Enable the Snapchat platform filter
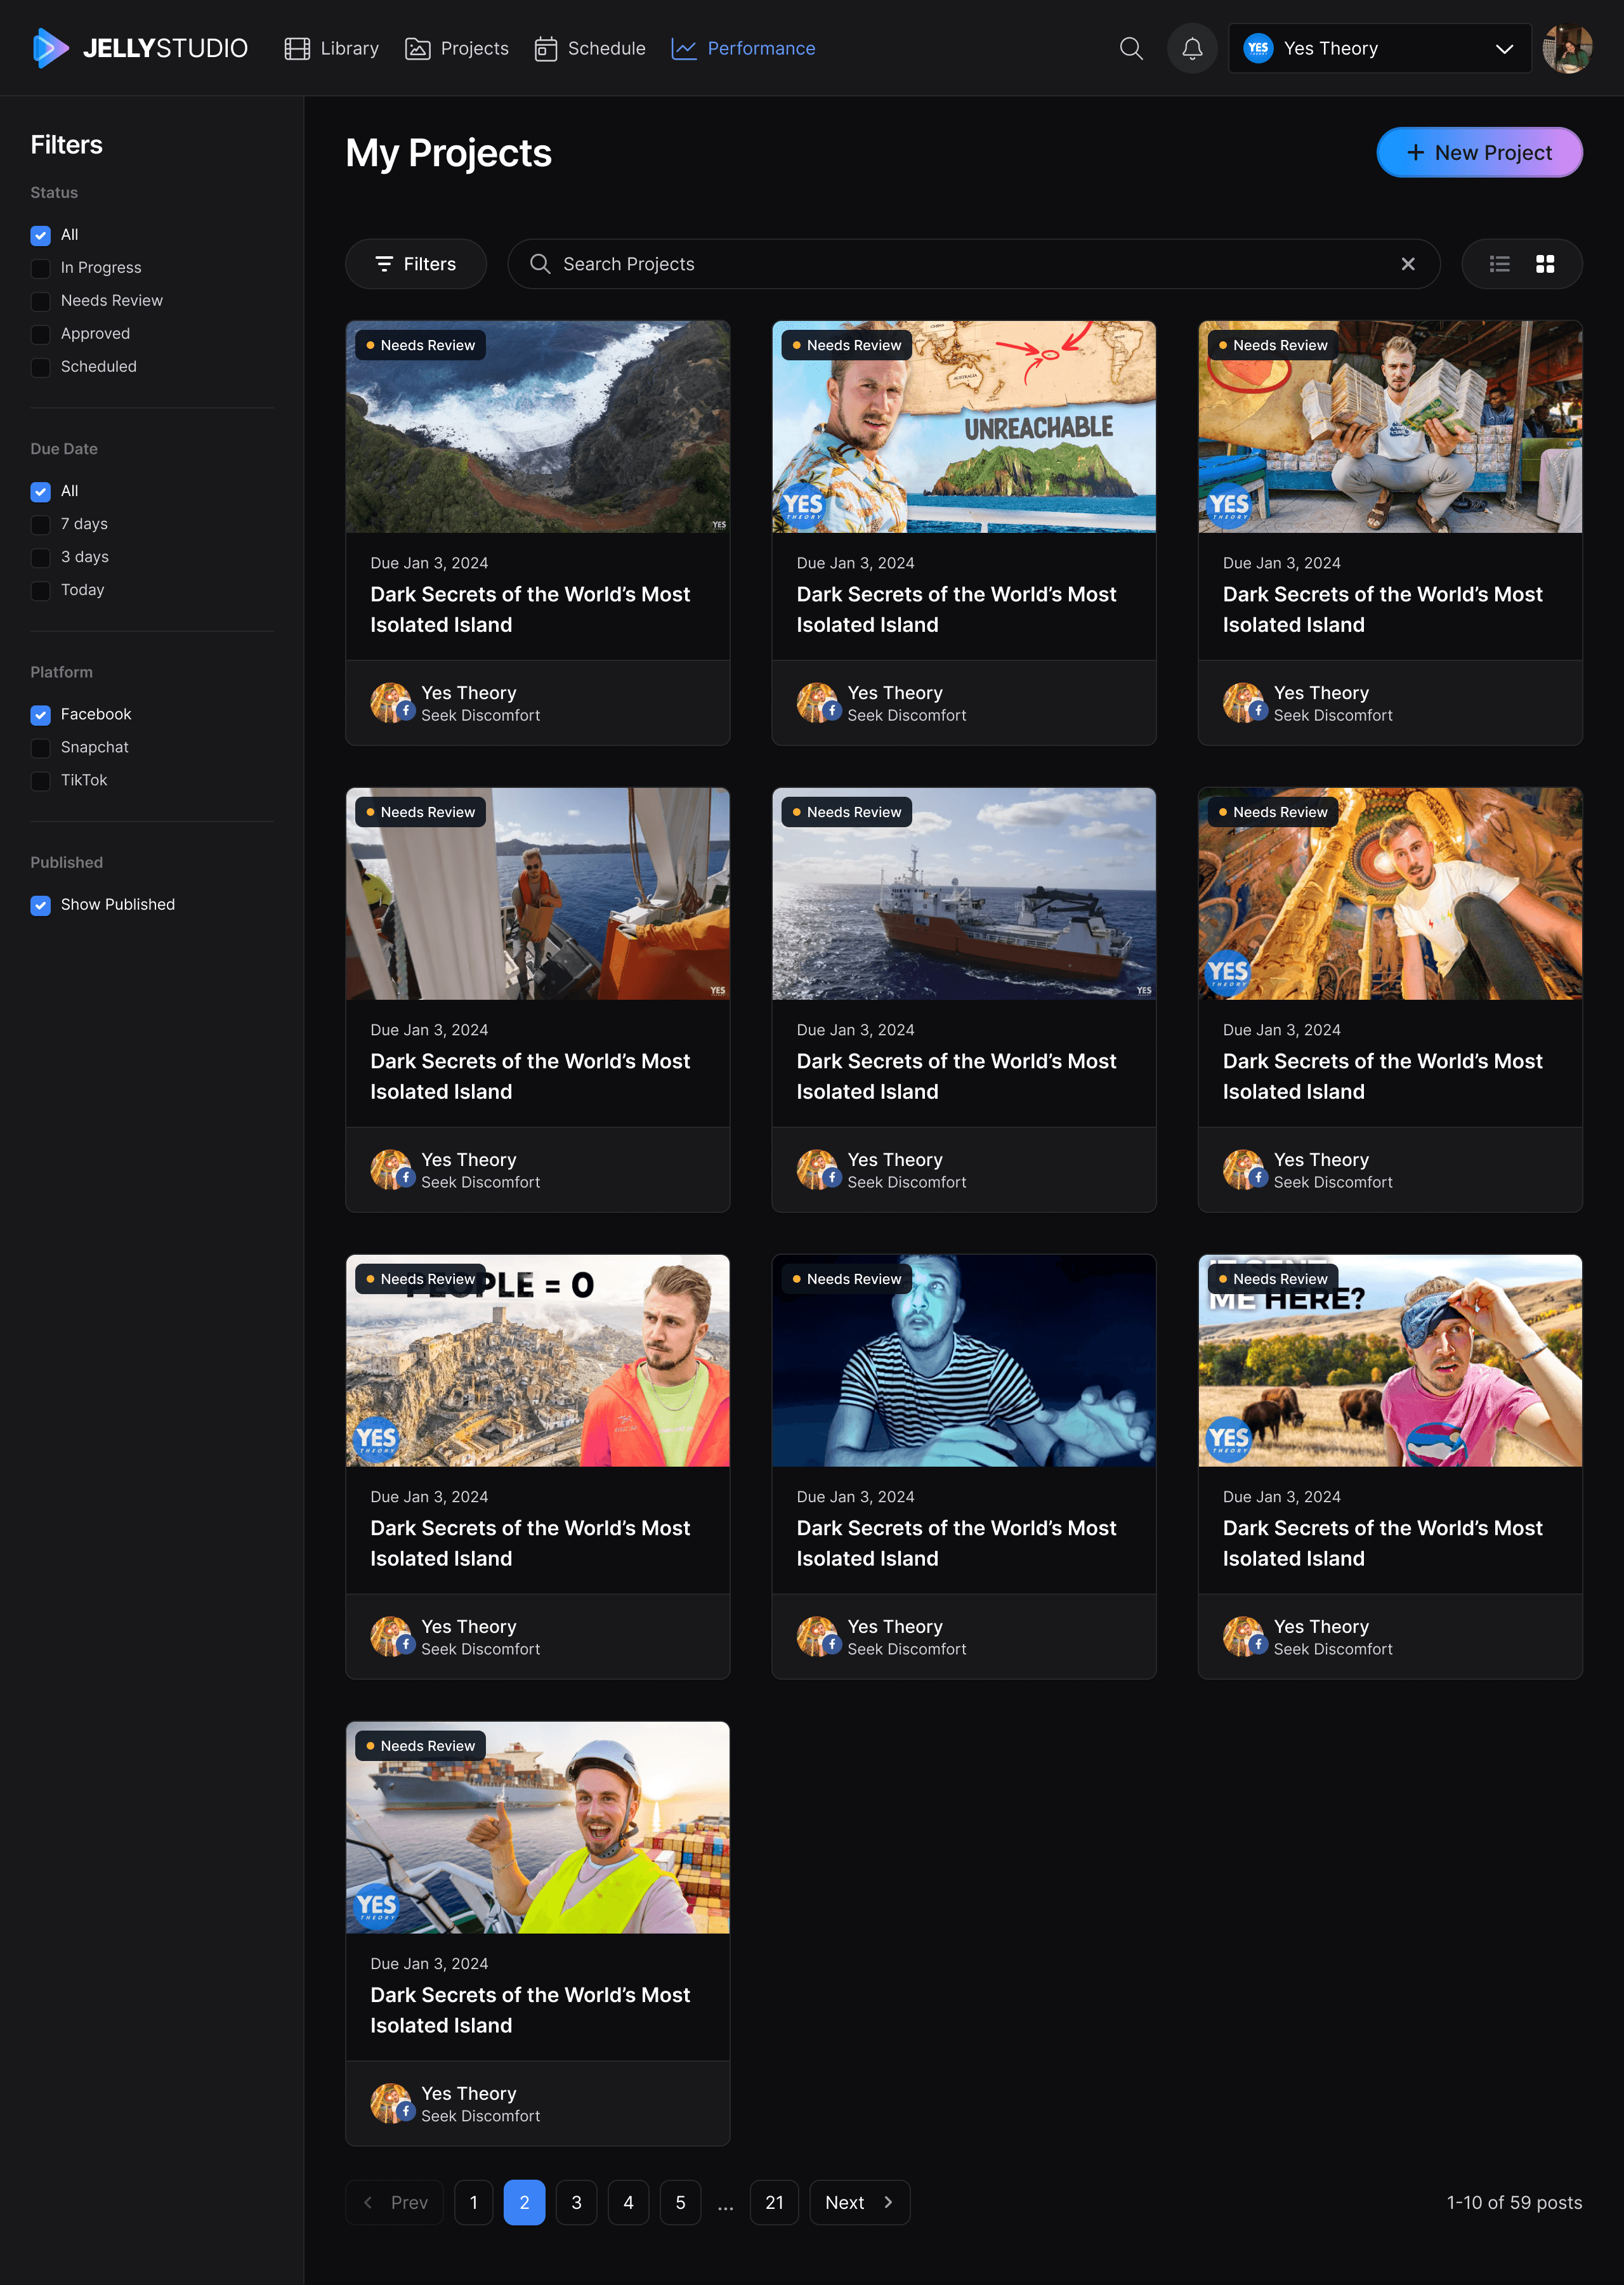The image size is (1624, 2285). (40, 747)
